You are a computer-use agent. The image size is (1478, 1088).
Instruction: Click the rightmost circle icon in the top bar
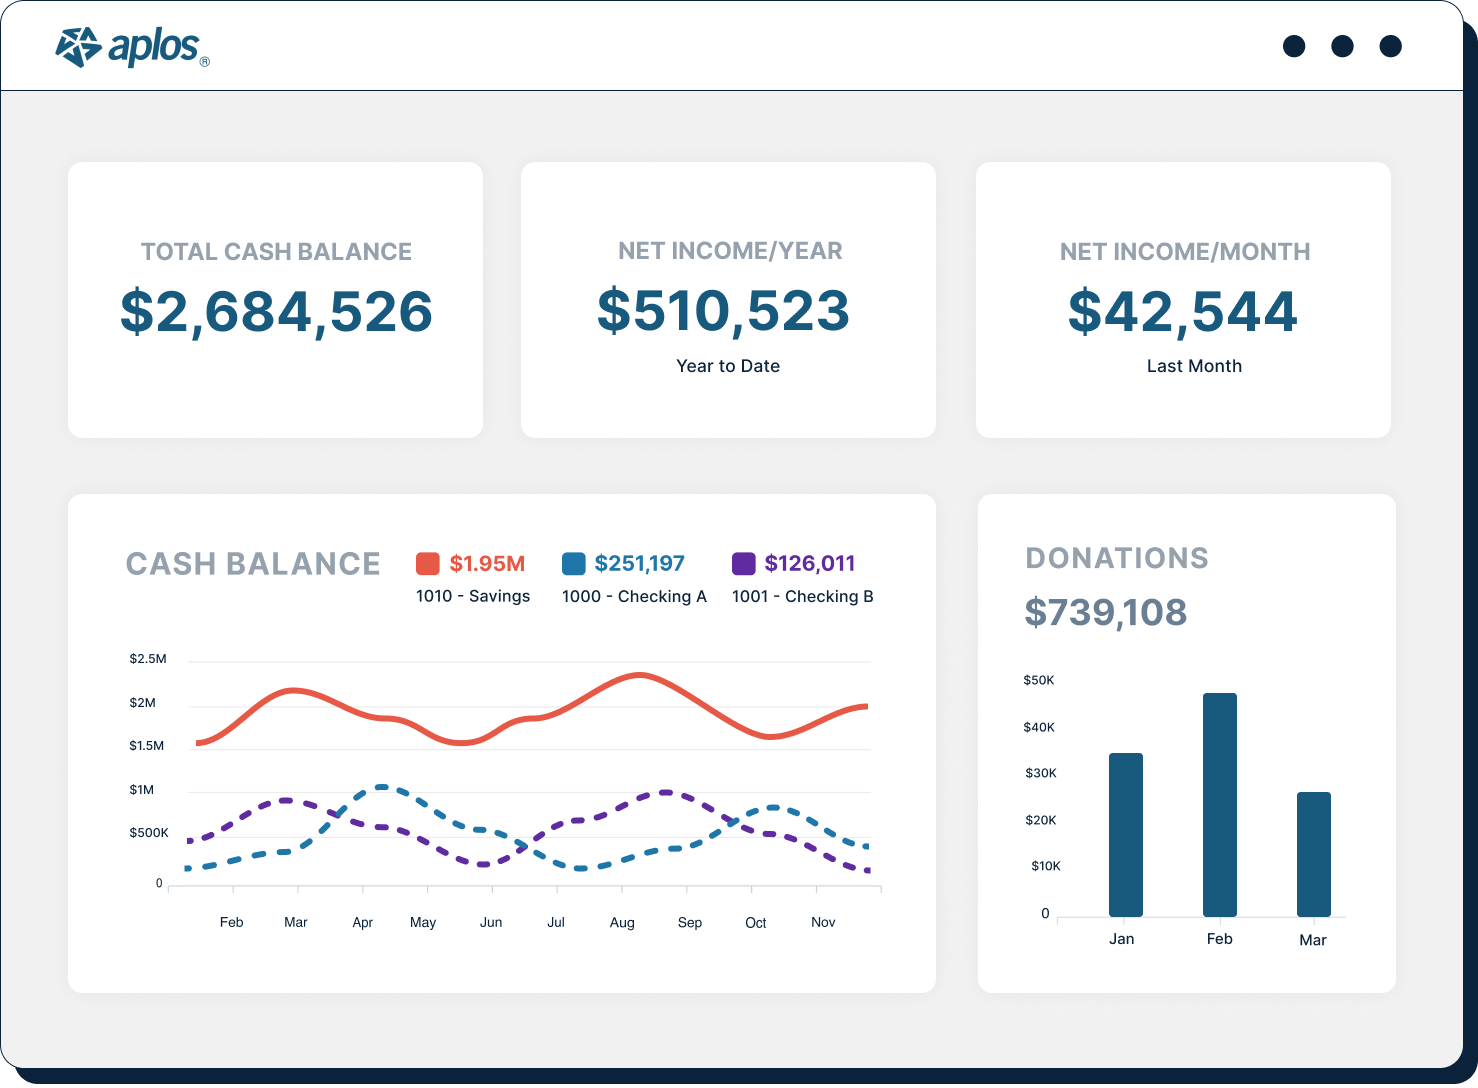pos(1391,46)
